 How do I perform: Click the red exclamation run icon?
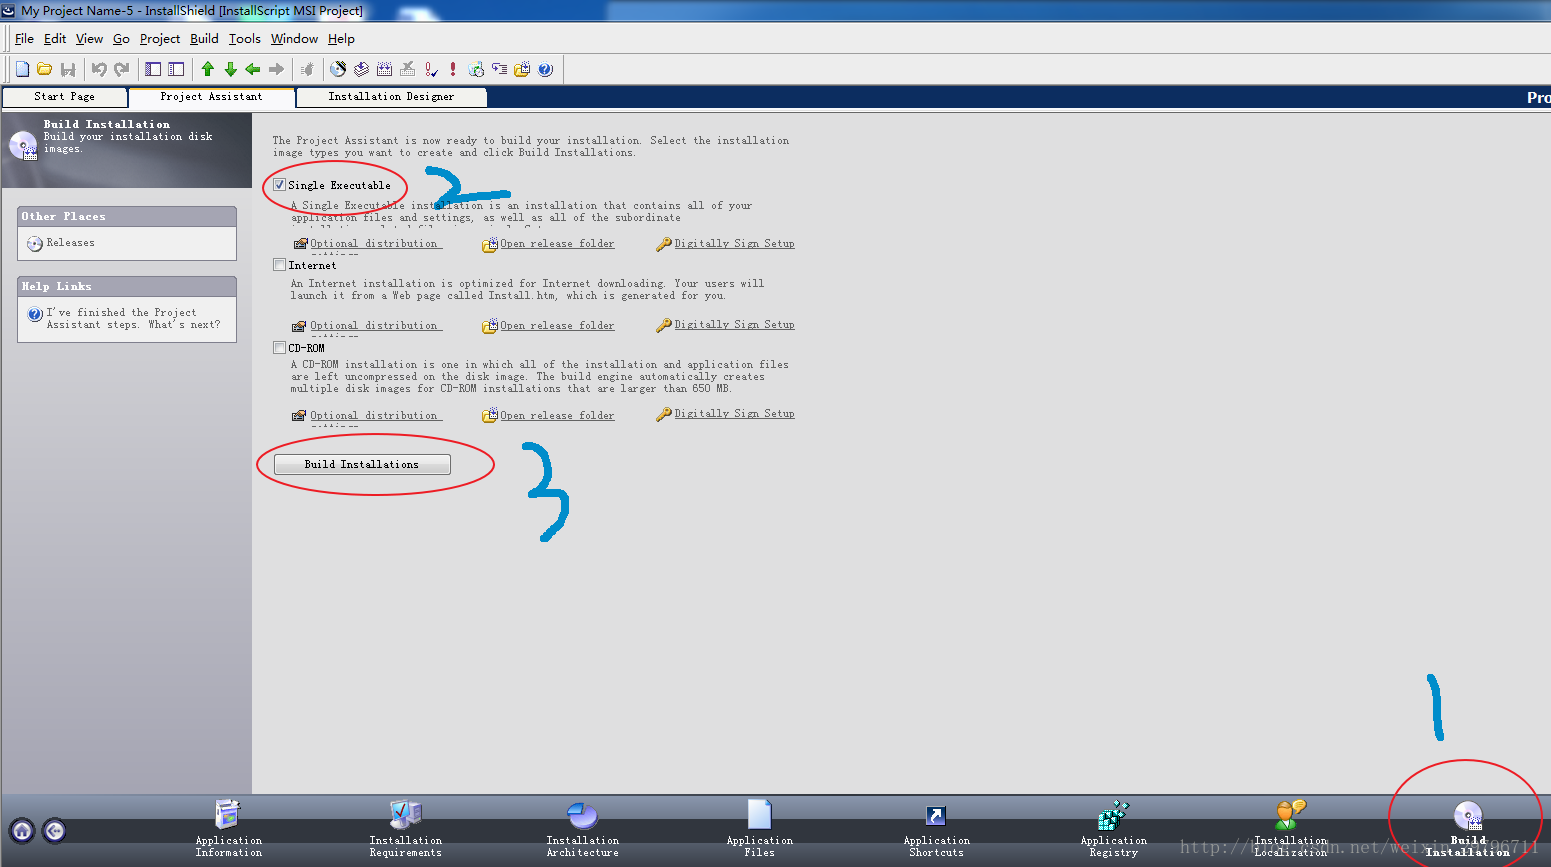tap(453, 69)
